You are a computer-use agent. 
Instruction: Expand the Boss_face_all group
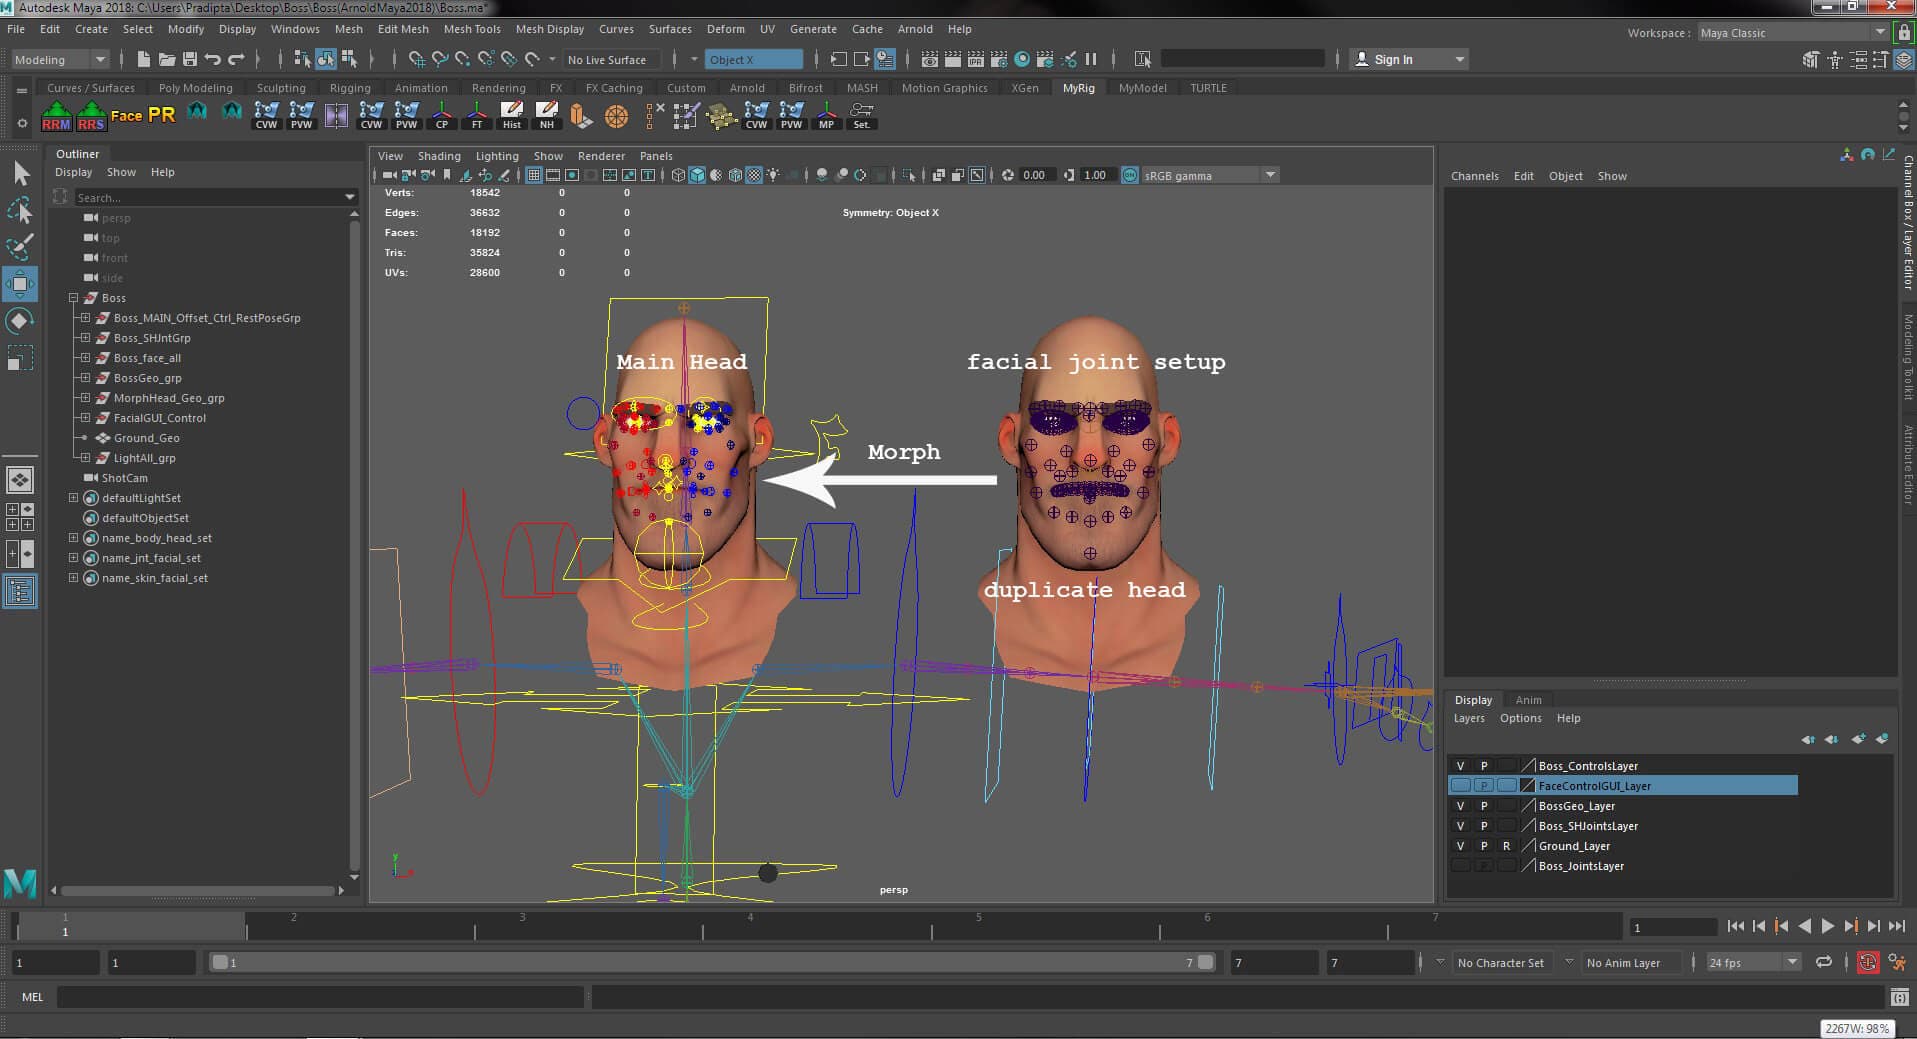[x=85, y=358]
